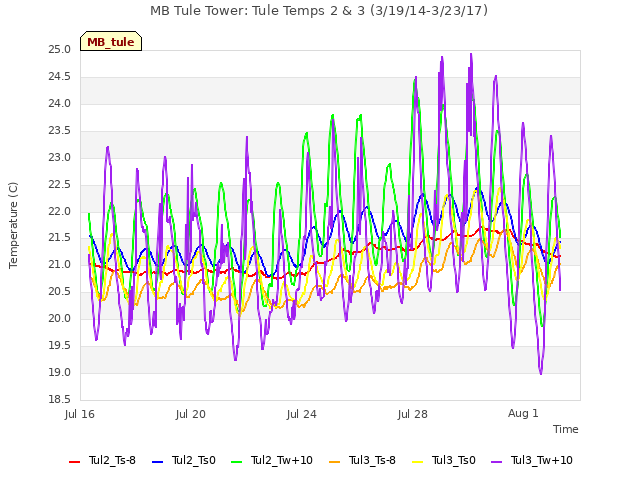Click the yellow Tul3_Ts0 legend swatch
Screen dimensions: 640x480
(418, 462)
